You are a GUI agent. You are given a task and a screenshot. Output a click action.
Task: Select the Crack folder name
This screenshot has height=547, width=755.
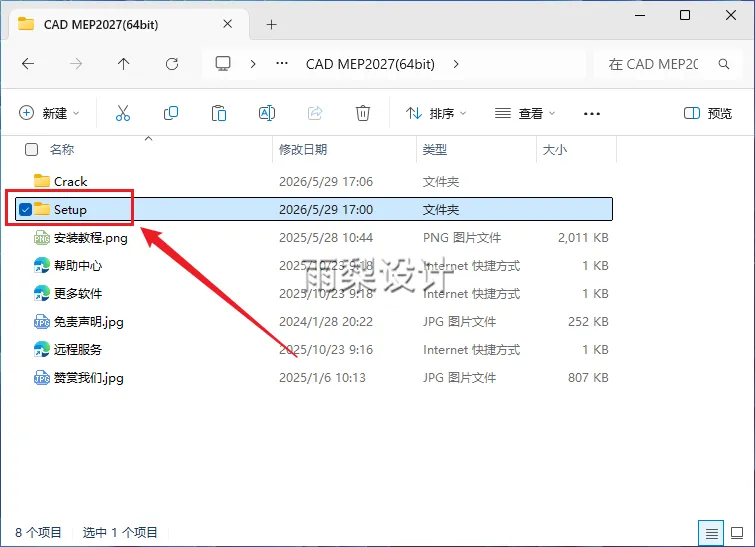tap(70, 182)
